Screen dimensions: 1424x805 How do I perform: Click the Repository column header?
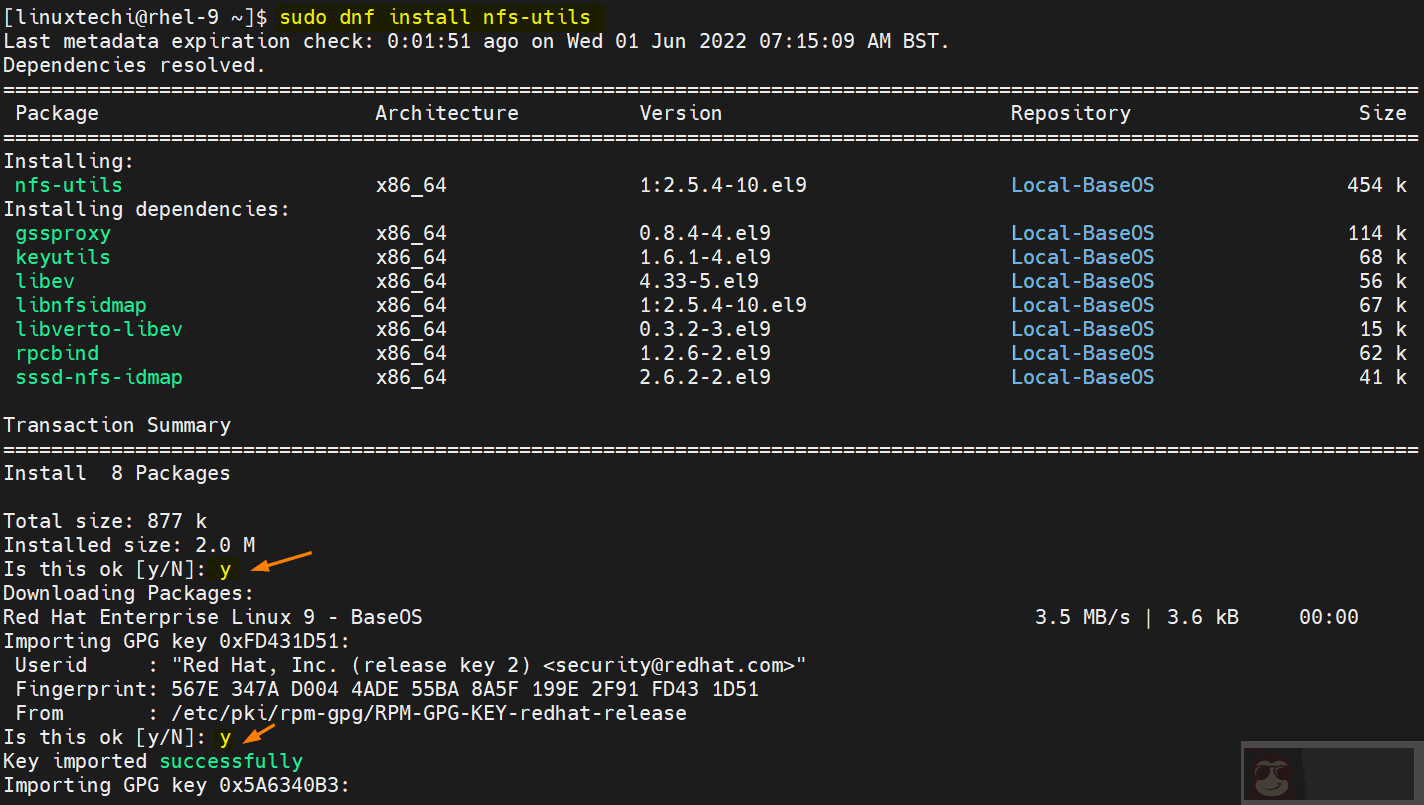pos(1070,113)
